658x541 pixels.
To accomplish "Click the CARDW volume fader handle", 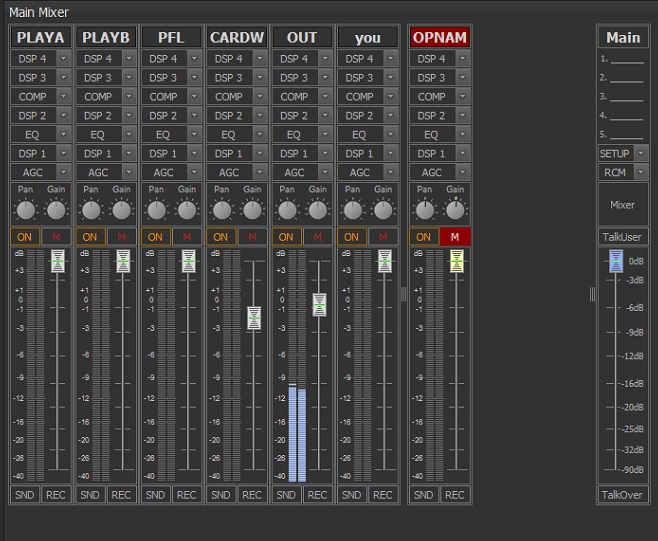I will (x=254, y=318).
